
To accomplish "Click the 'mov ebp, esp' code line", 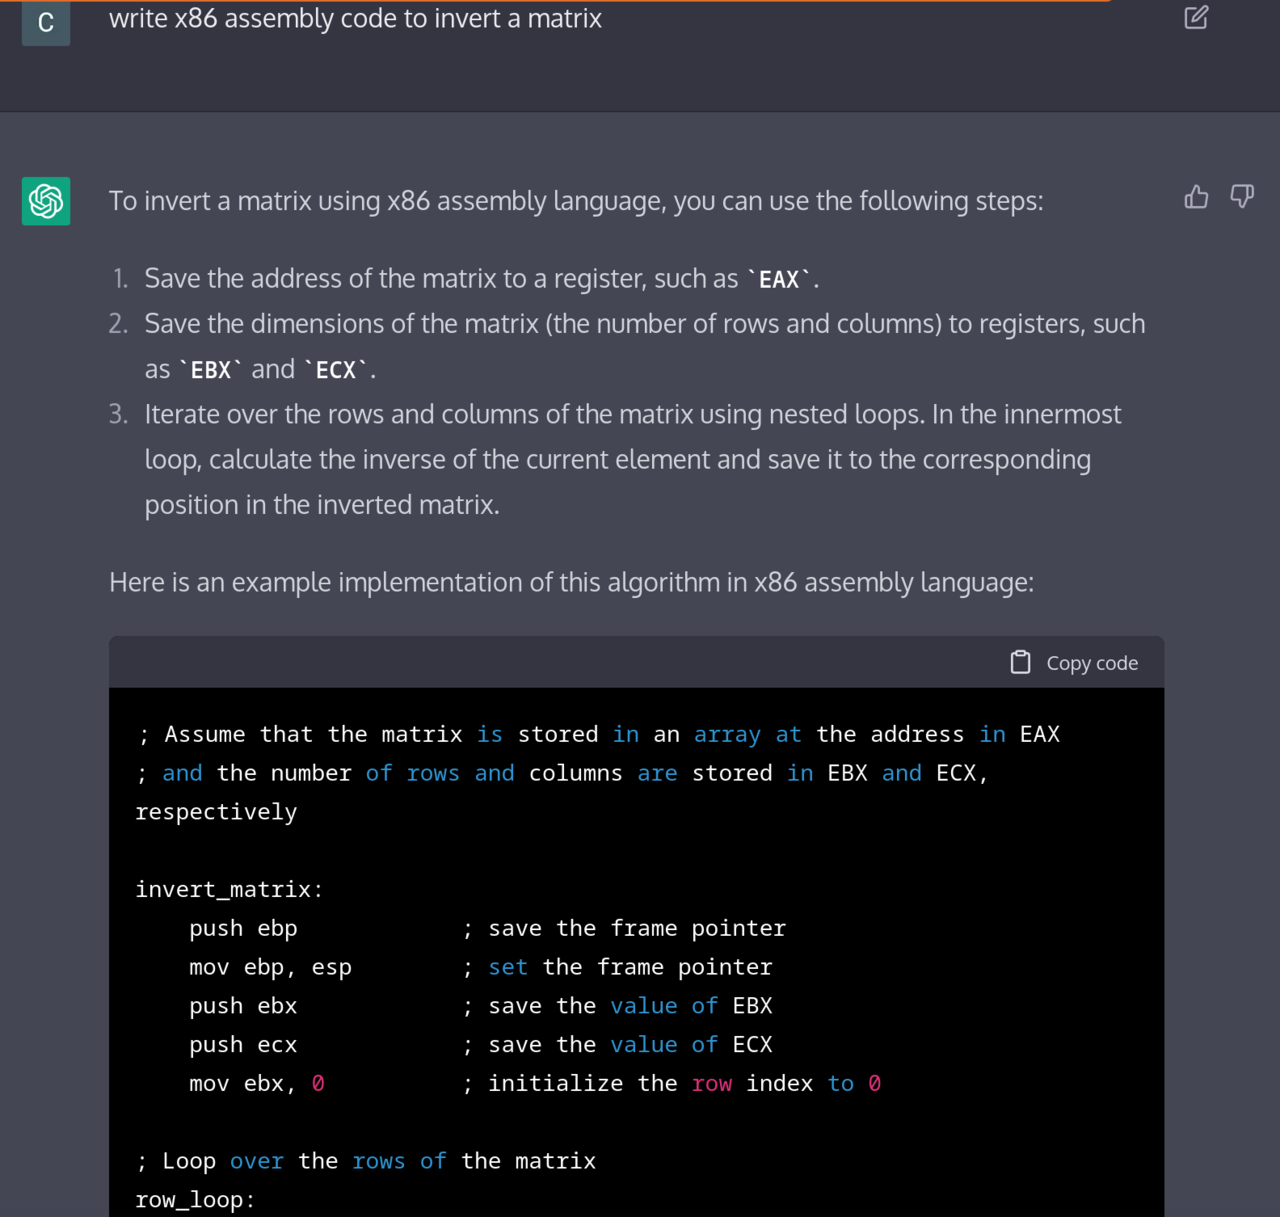I will tap(270, 967).
